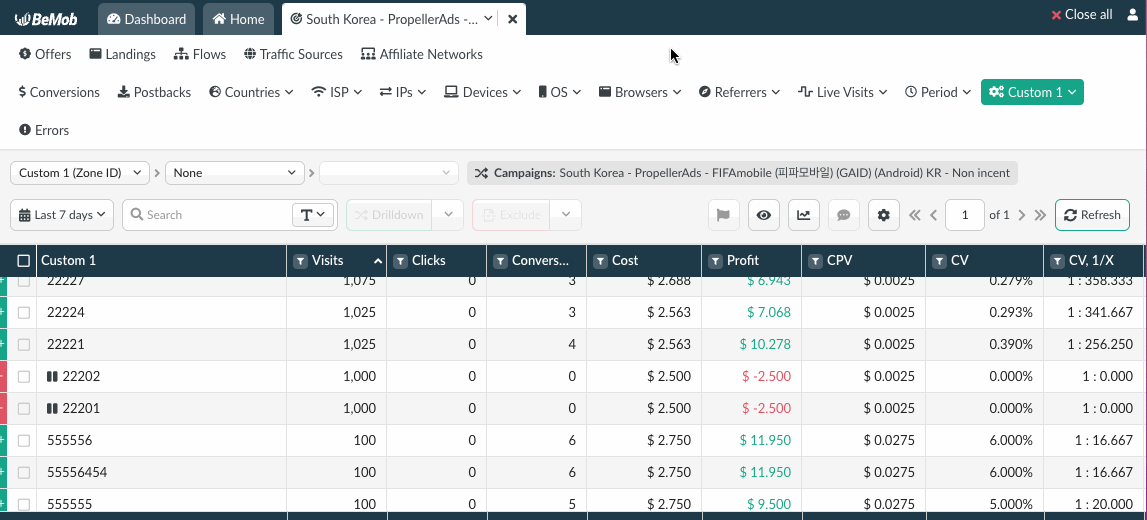Click the pause icon beside 22202

coord(52,377)
